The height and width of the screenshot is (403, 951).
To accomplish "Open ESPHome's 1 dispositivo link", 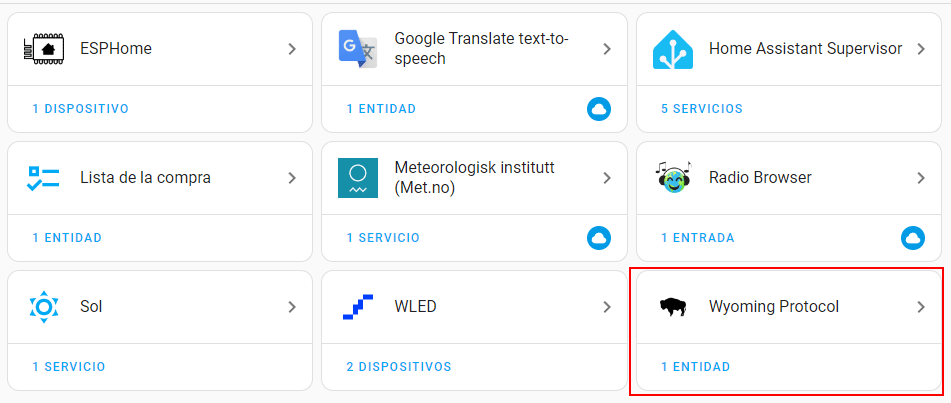I will click(80, 109).
